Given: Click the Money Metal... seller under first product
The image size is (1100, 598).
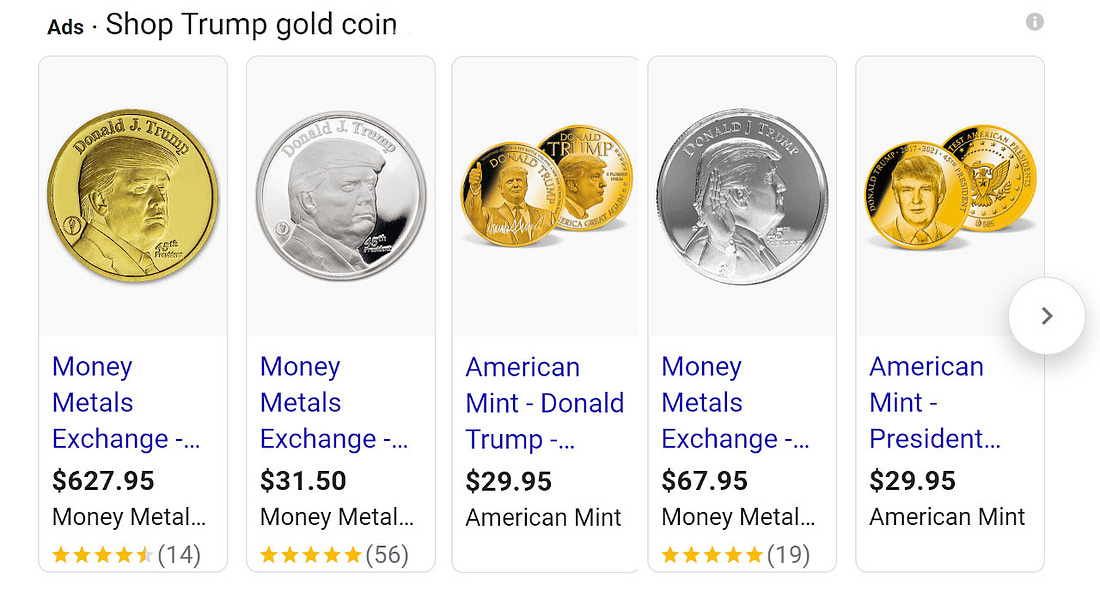Looking at the screenshot, I should click(129, 517).
